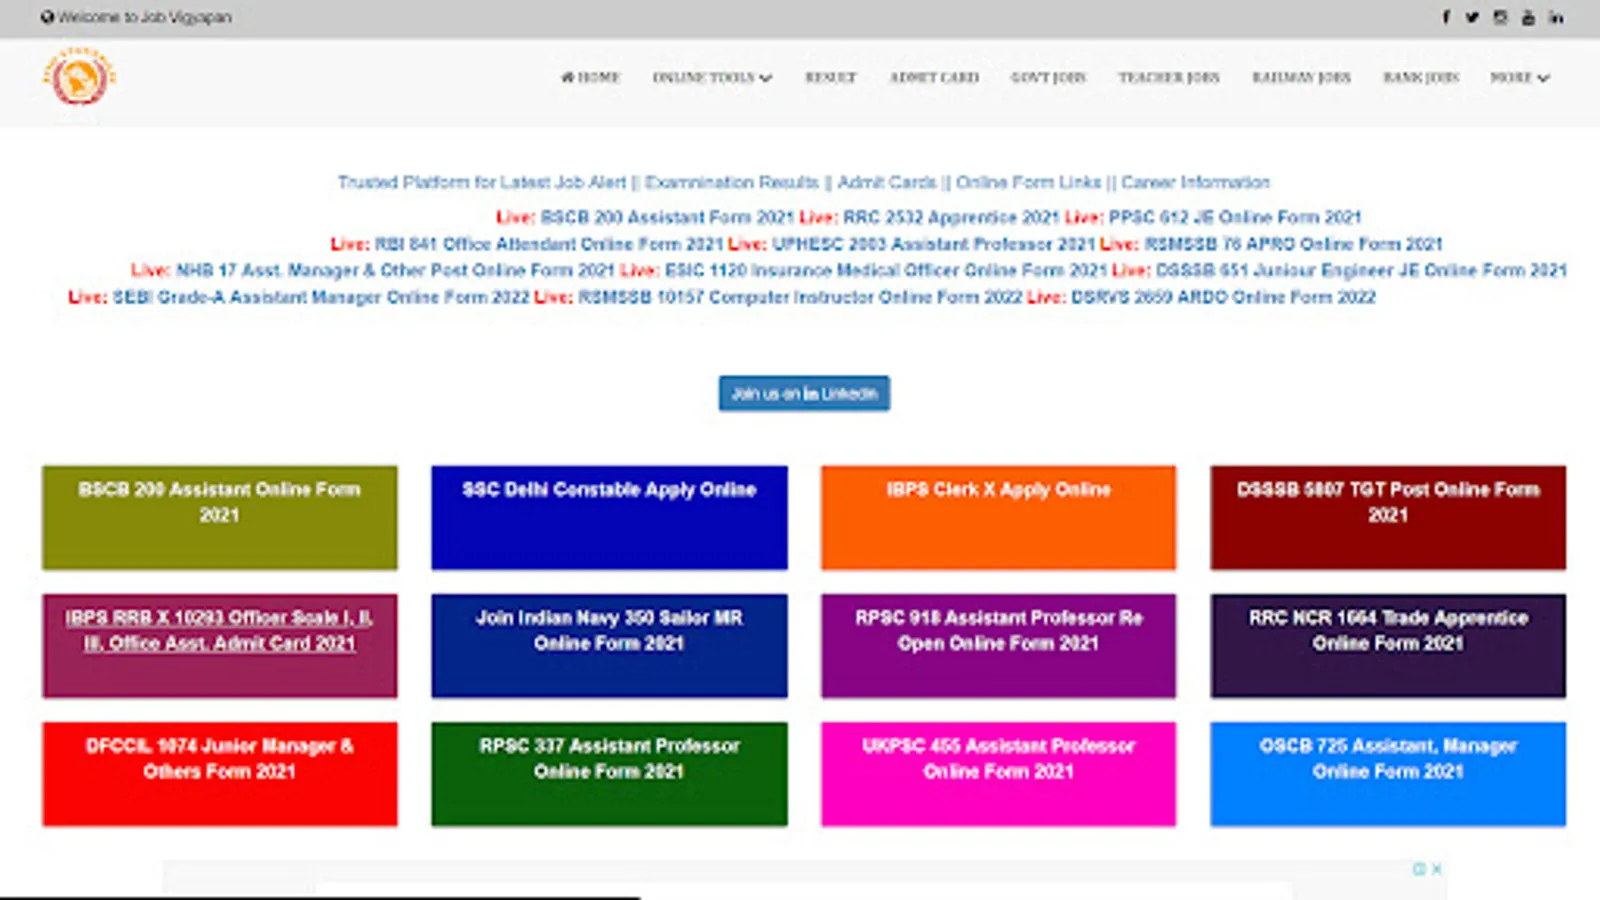
Task: Open the LinkedIn icon in top bar
Action: [x=1556, y=17]
